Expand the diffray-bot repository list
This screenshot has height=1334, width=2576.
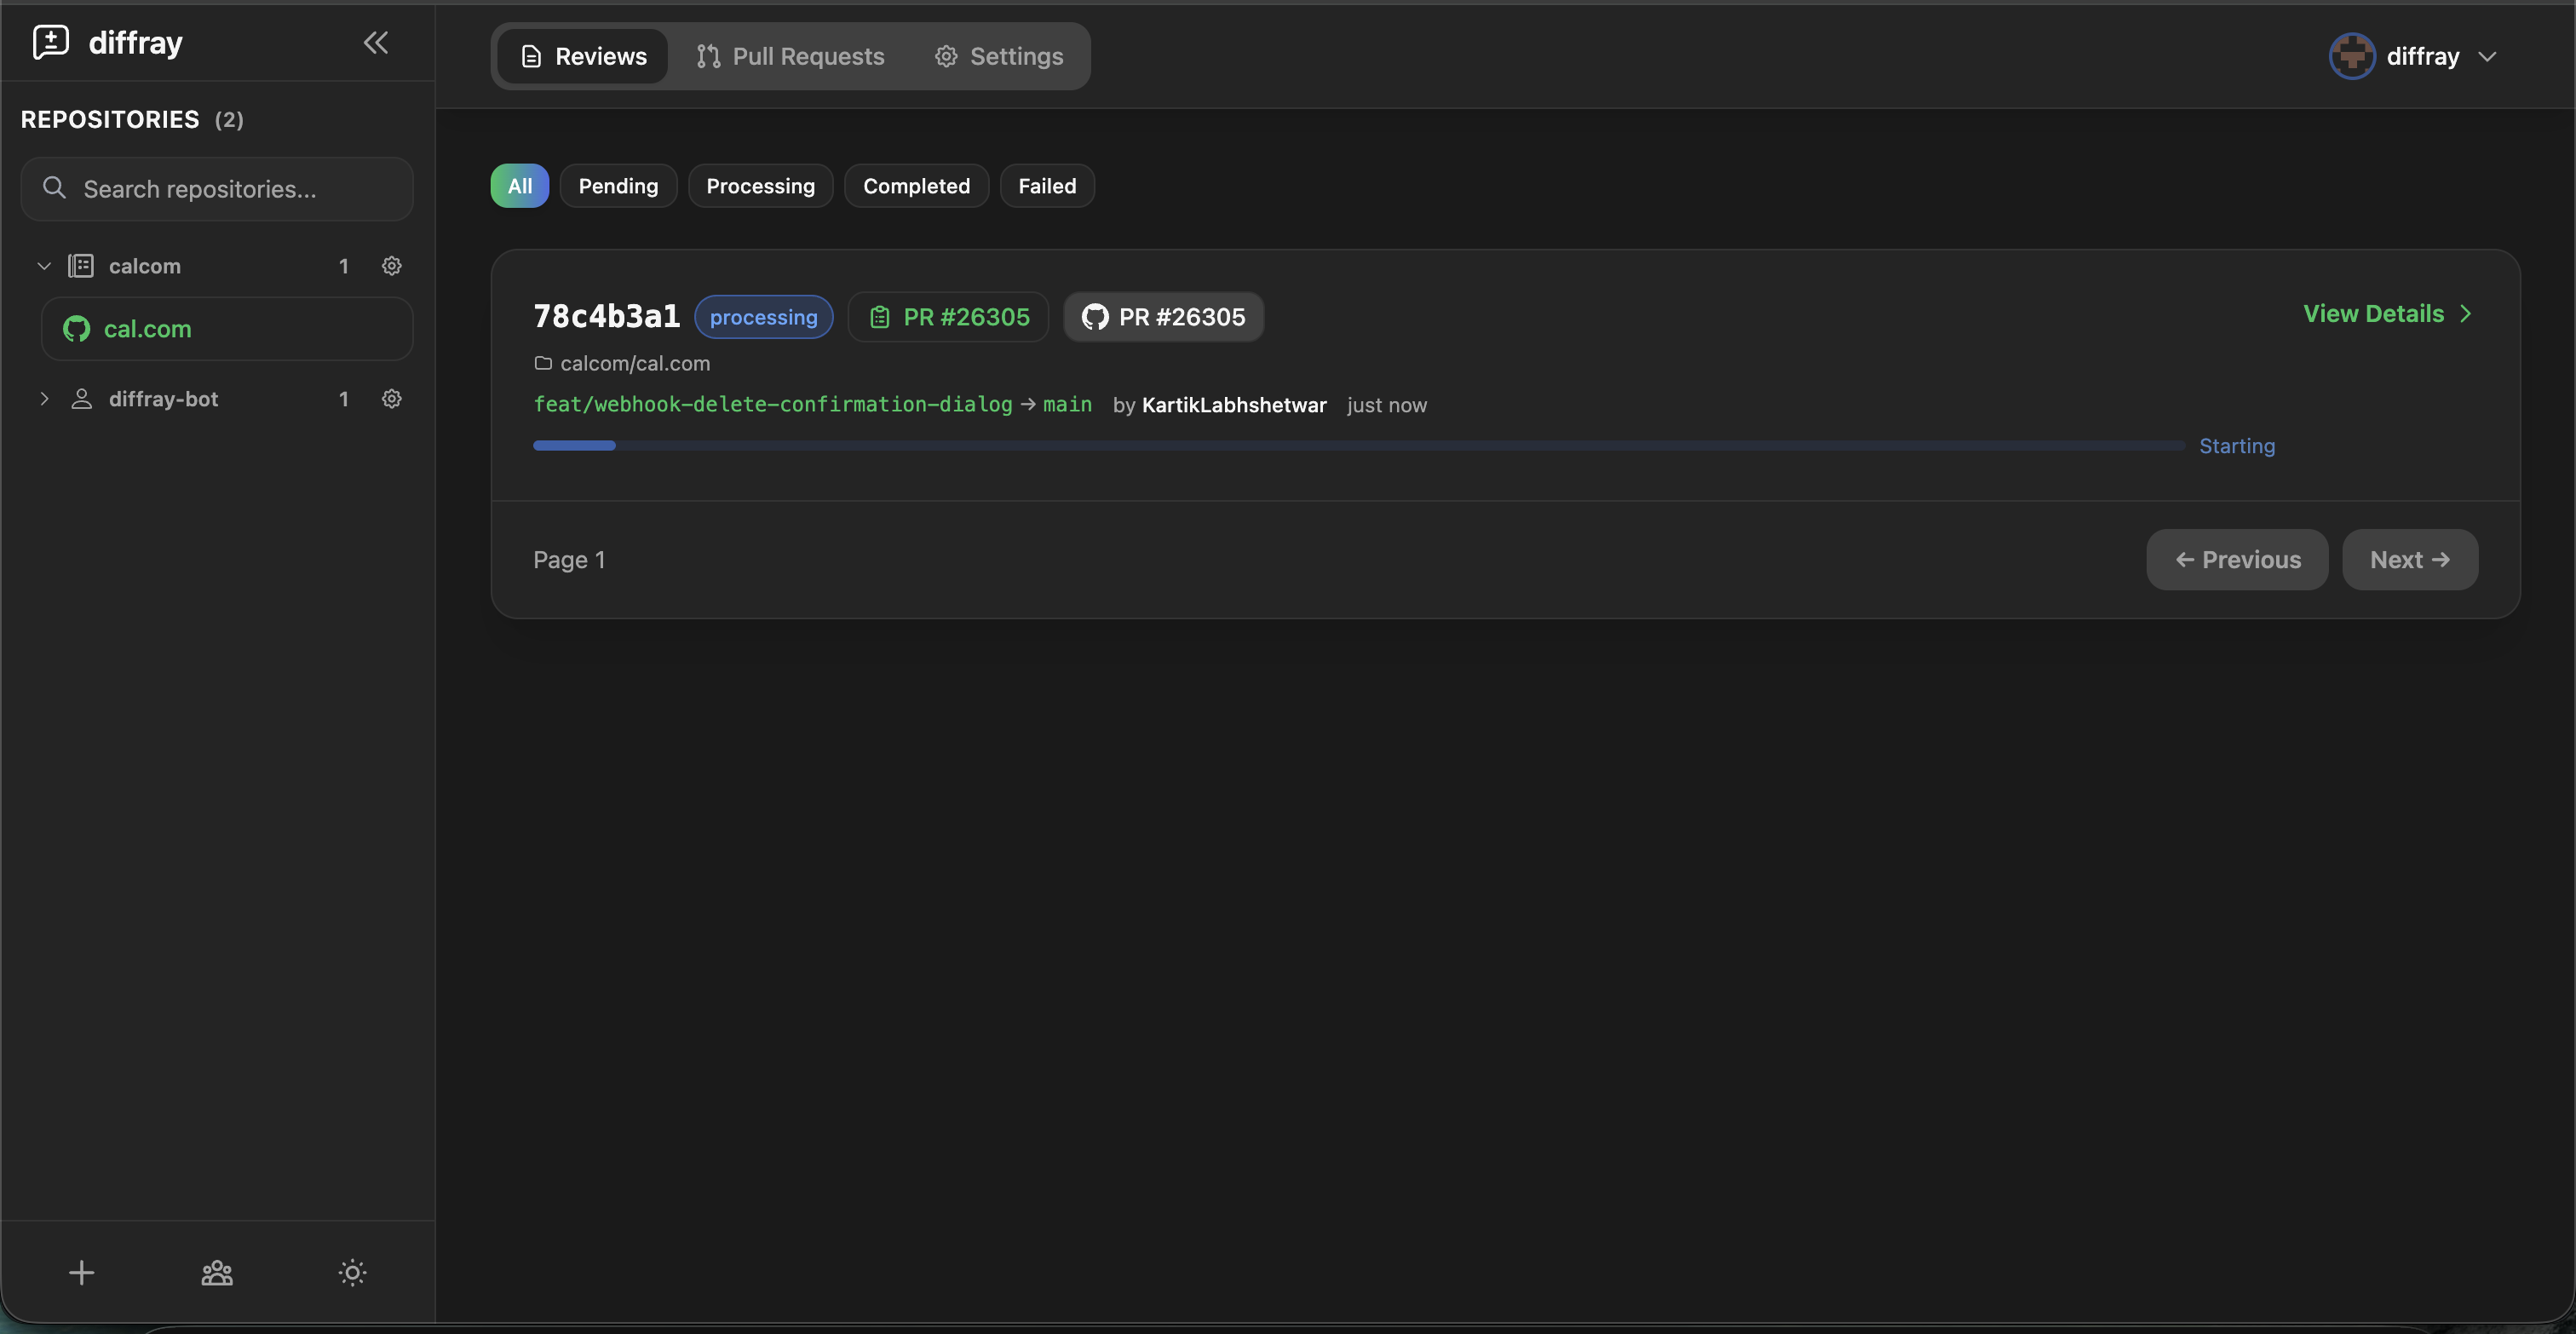[x=44, y=398]
